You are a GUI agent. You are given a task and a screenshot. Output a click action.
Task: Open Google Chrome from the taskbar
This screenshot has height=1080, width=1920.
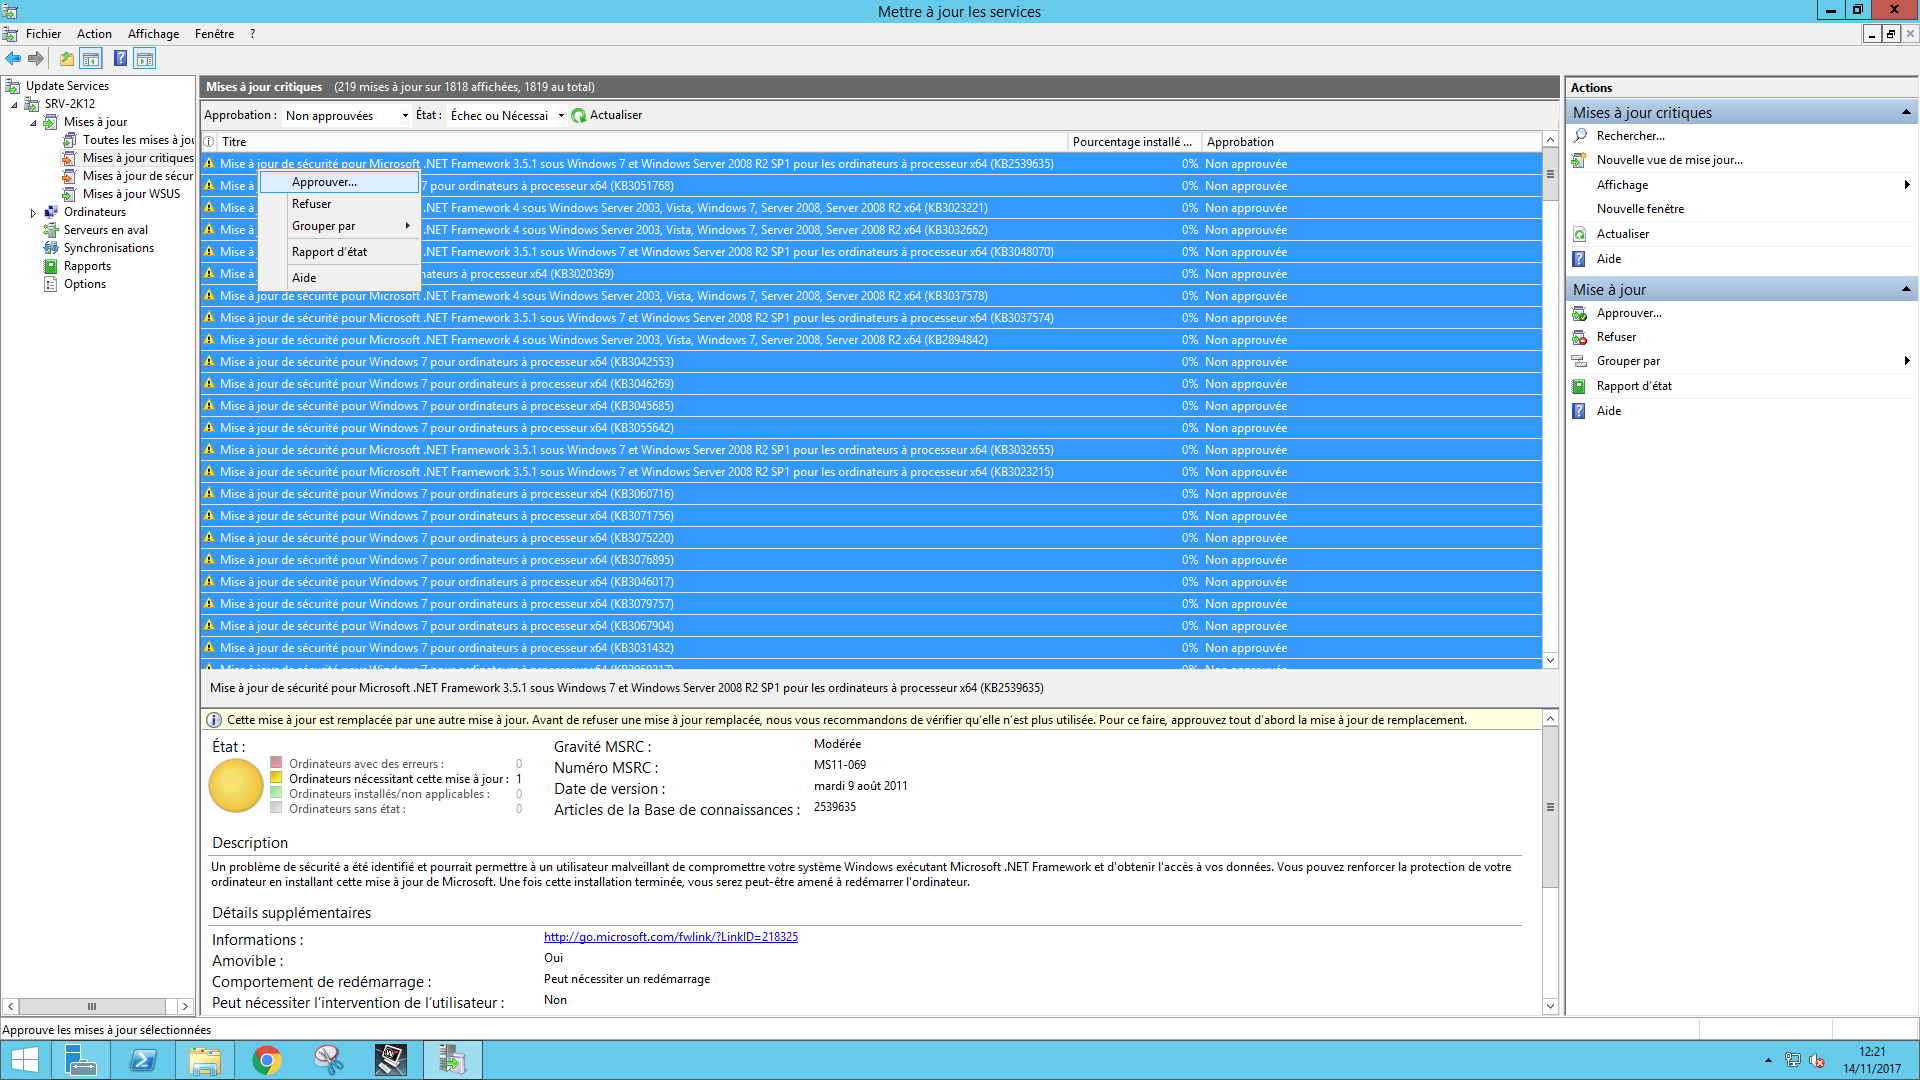tap(267, 1060)
